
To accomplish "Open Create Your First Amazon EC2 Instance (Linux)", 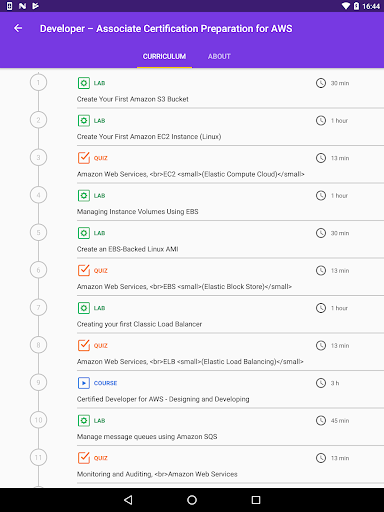I will tap(230, 127).
